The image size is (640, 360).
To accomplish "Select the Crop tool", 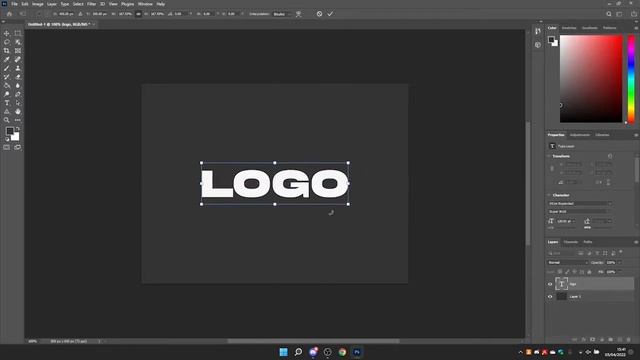I will (7, 51).
